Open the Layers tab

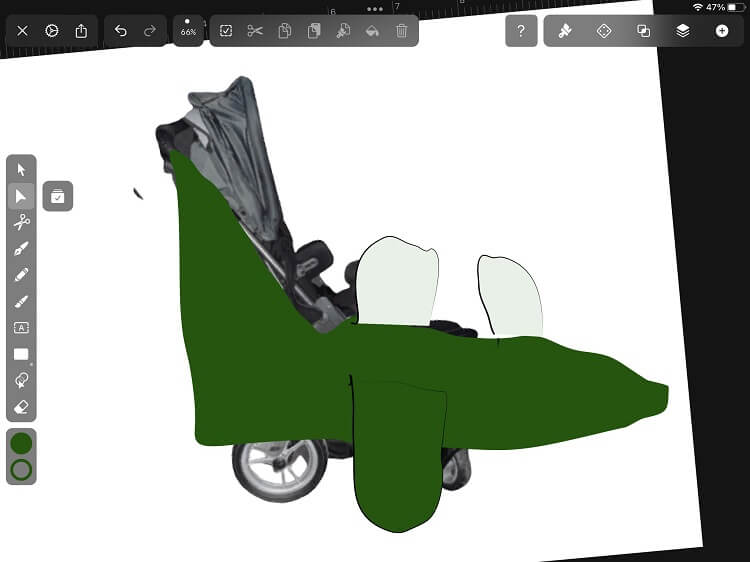pos(683,31)
